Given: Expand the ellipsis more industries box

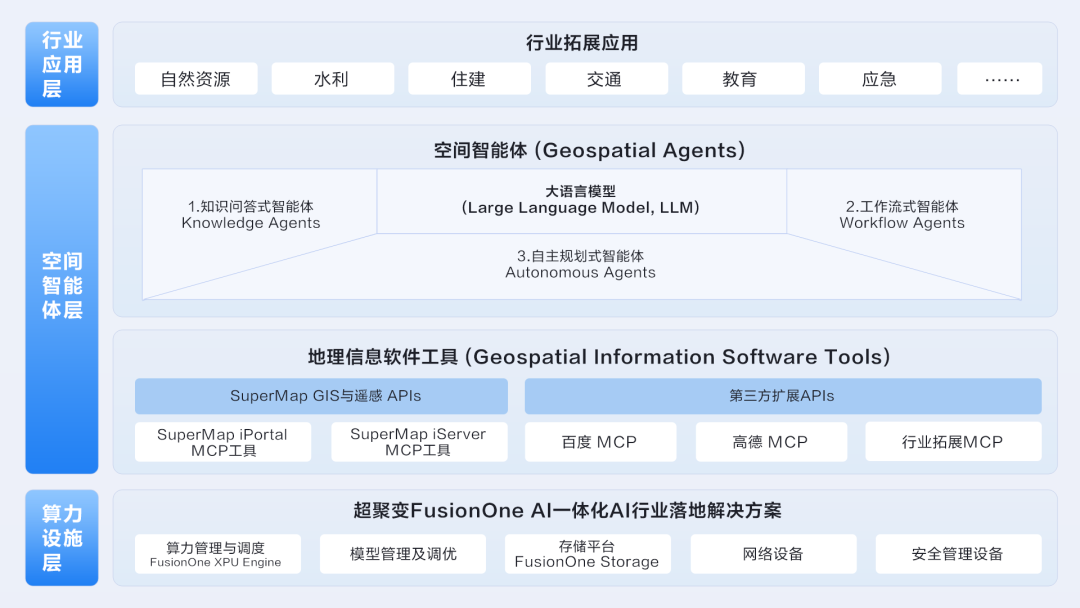Looking at the screenshot, I should click(x=999, y=79).
